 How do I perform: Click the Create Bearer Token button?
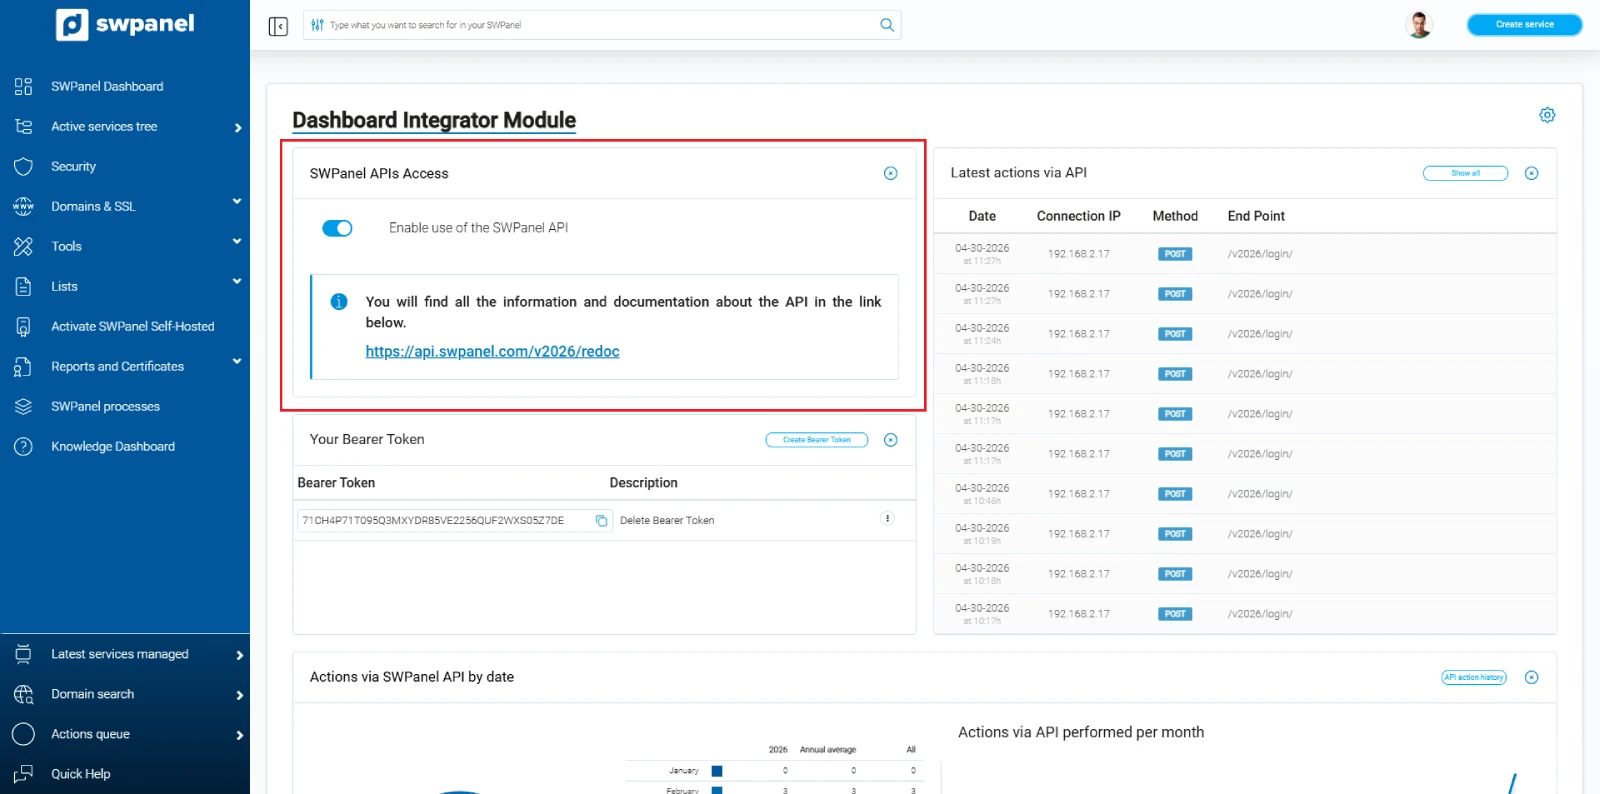tap(817, 440)
